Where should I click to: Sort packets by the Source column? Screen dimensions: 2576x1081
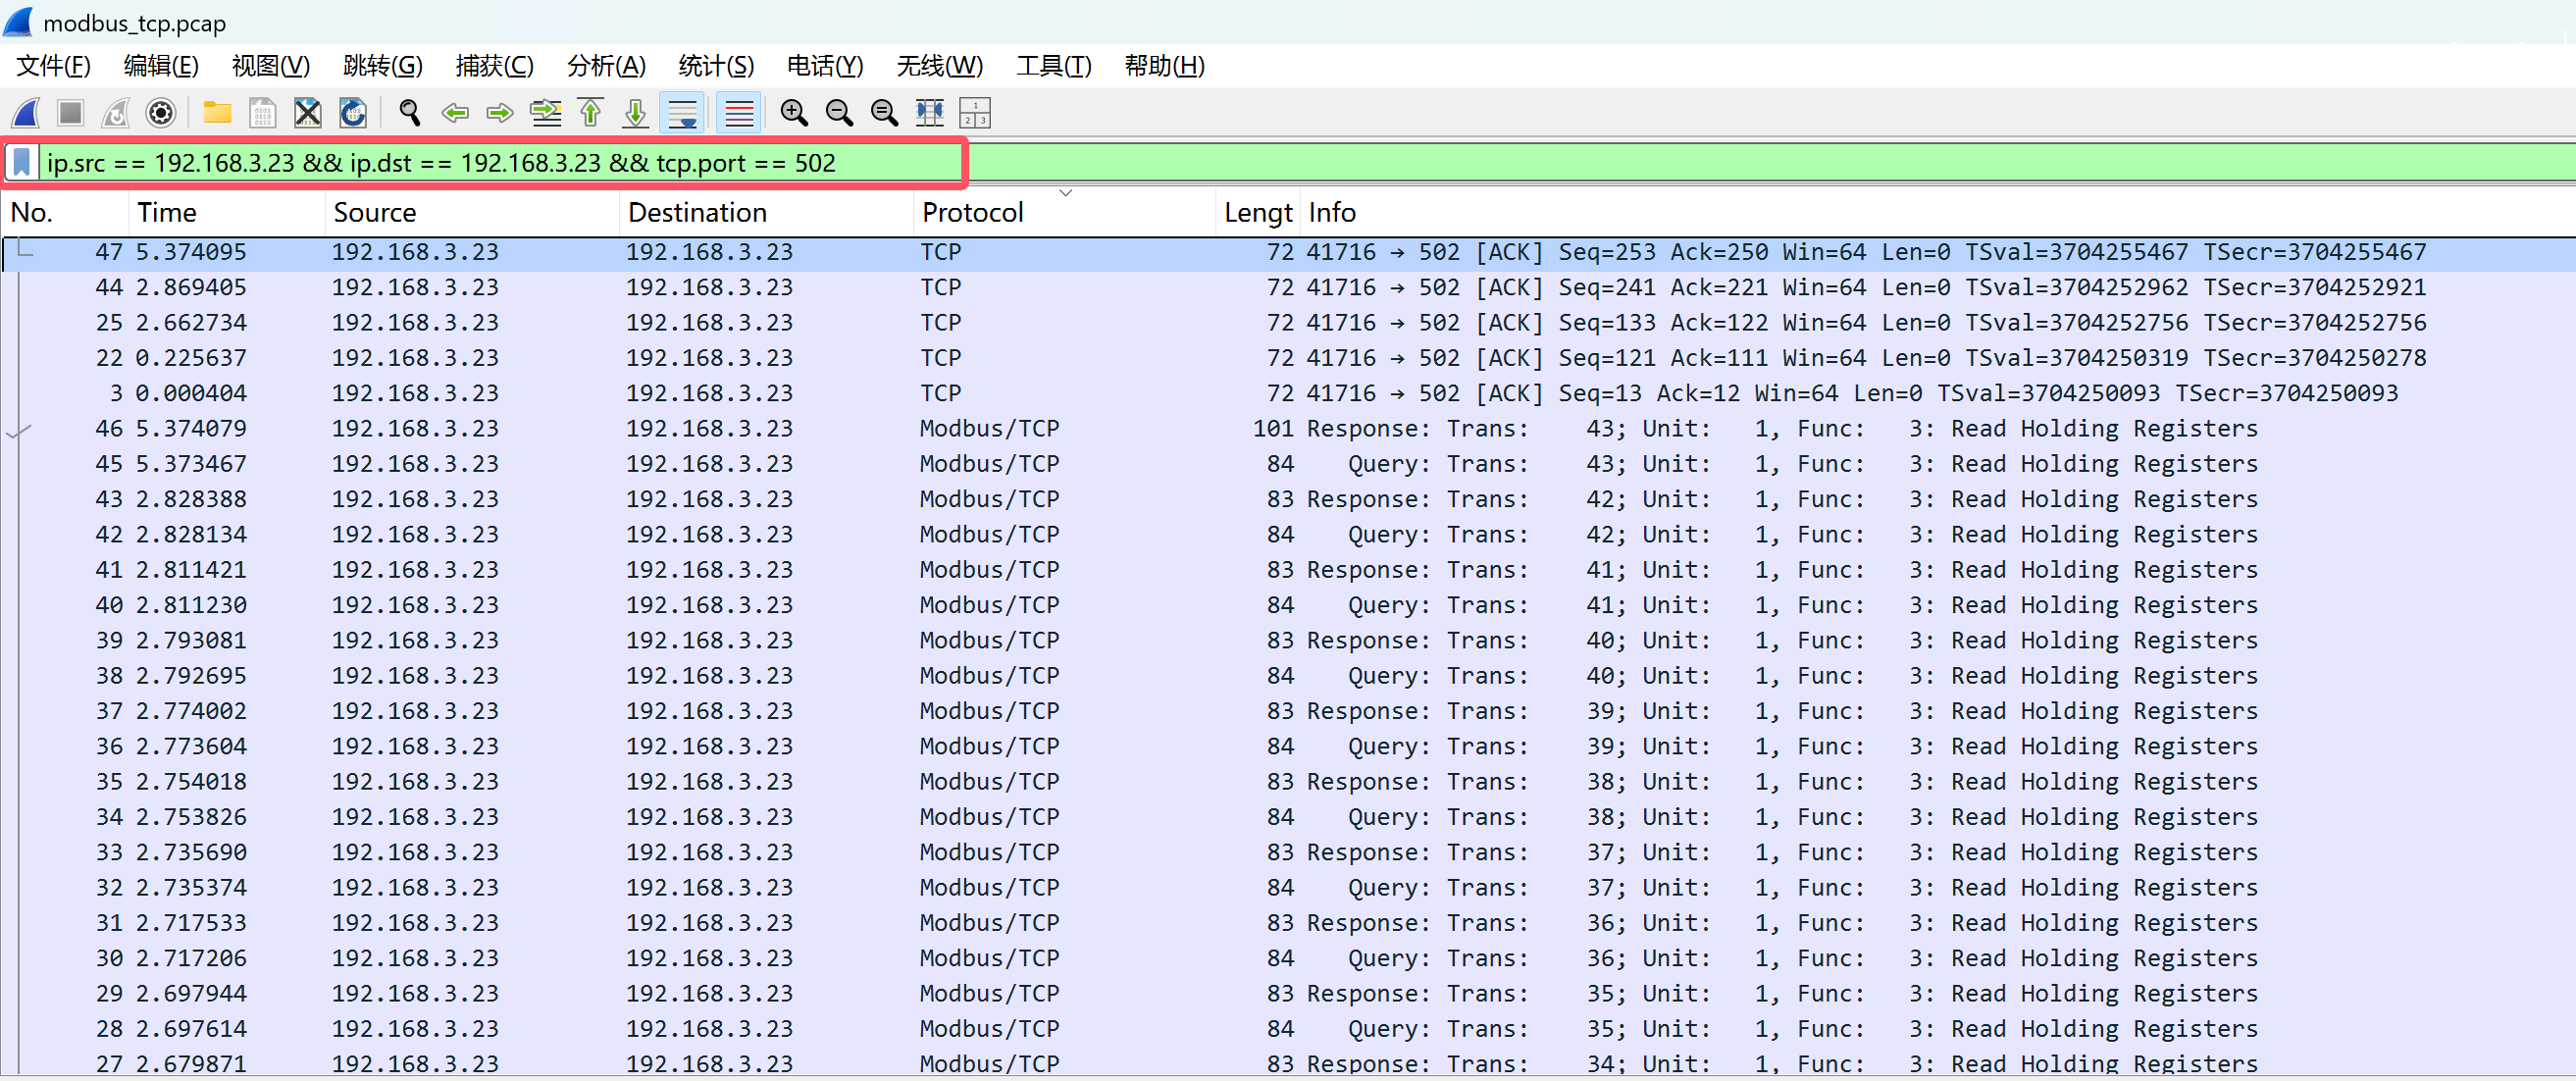pyautogui.click(x=472, y=213)
